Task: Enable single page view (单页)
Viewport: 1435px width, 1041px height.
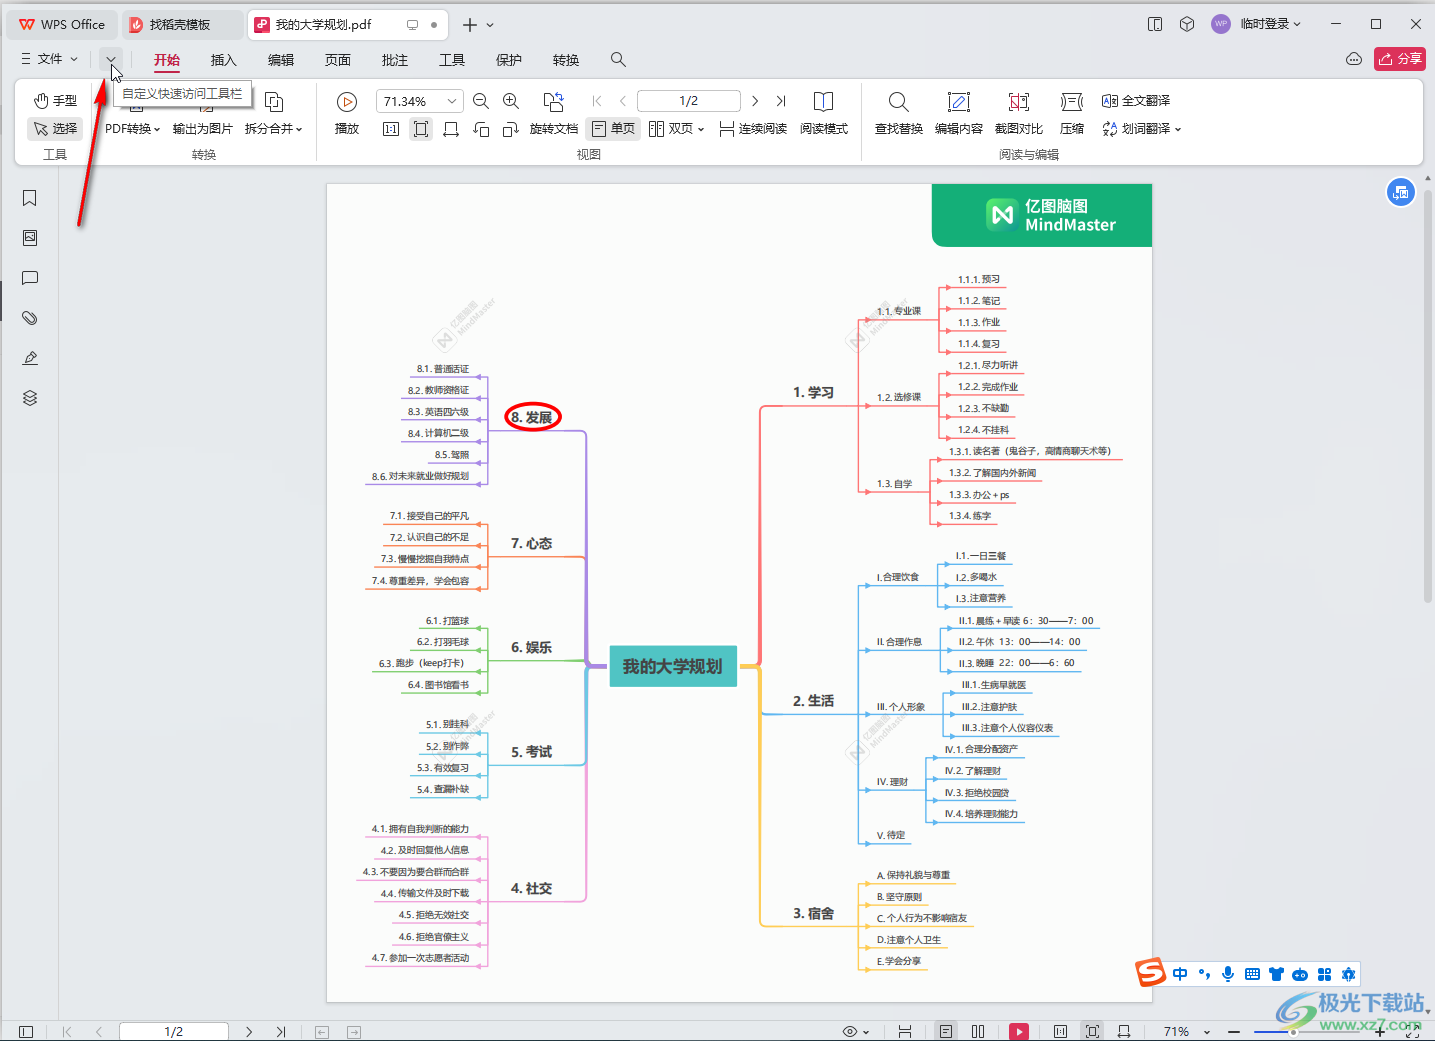Action: pos(613,129)
